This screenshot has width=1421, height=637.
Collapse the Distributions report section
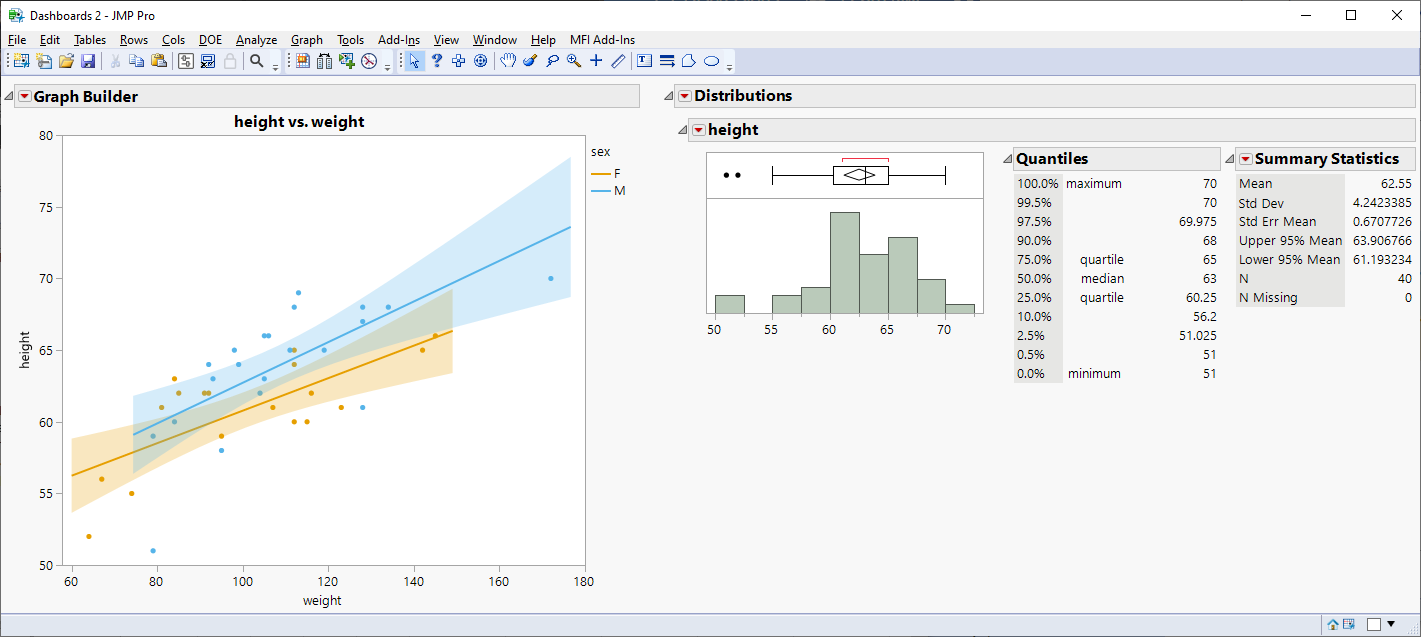[667, 95]
